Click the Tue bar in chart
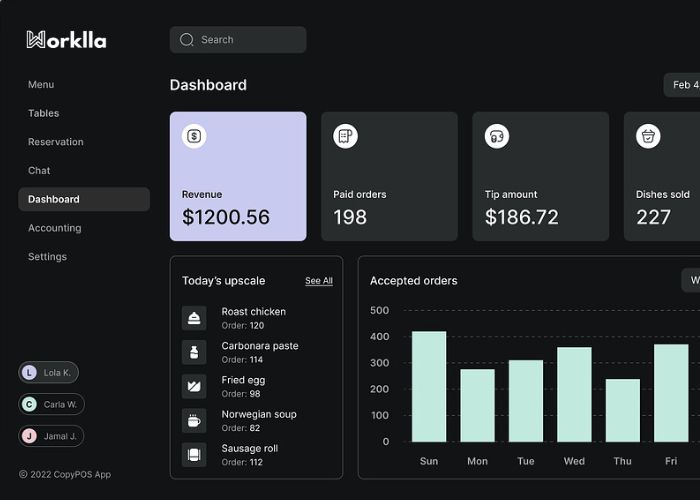 pyautogui.click(x=526, y=401)
